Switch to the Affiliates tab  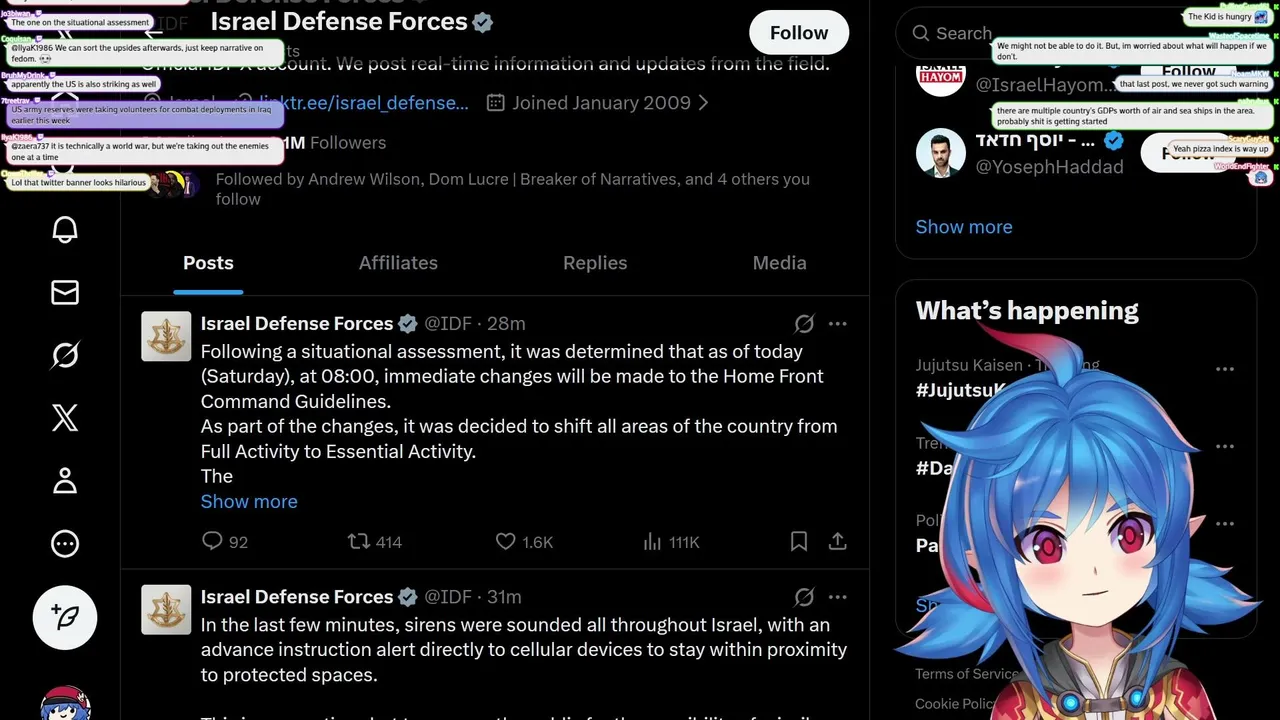(x=398, y=263)
